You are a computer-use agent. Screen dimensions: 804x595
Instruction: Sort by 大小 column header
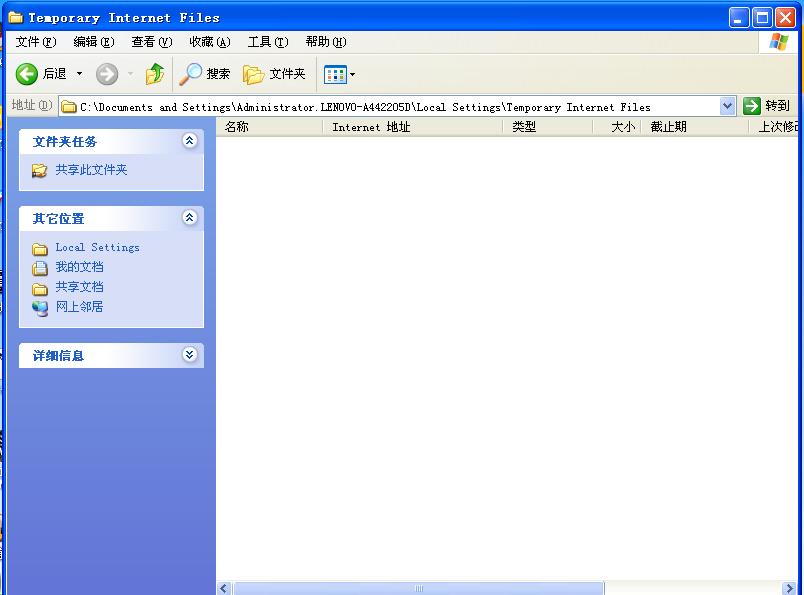(616, 127)
